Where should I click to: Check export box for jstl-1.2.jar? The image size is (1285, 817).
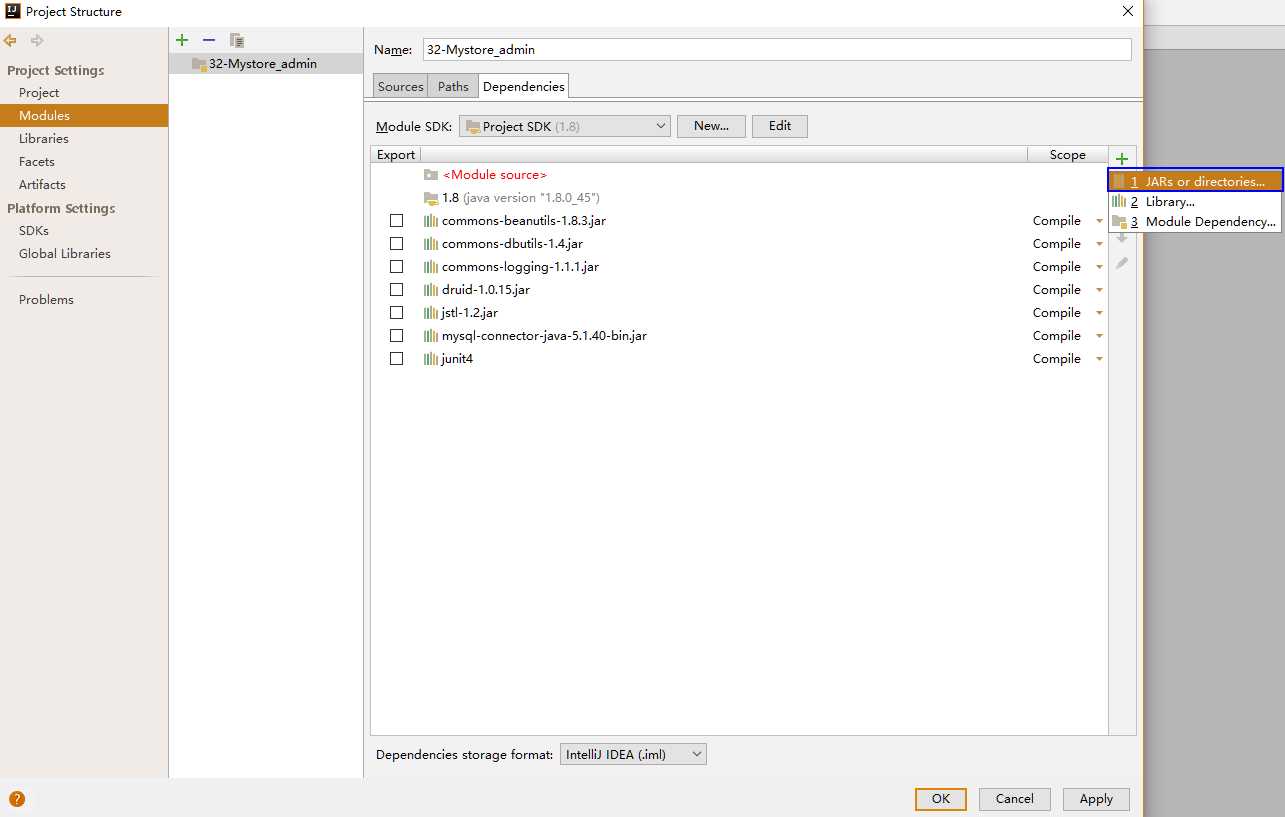coord(397,313)
